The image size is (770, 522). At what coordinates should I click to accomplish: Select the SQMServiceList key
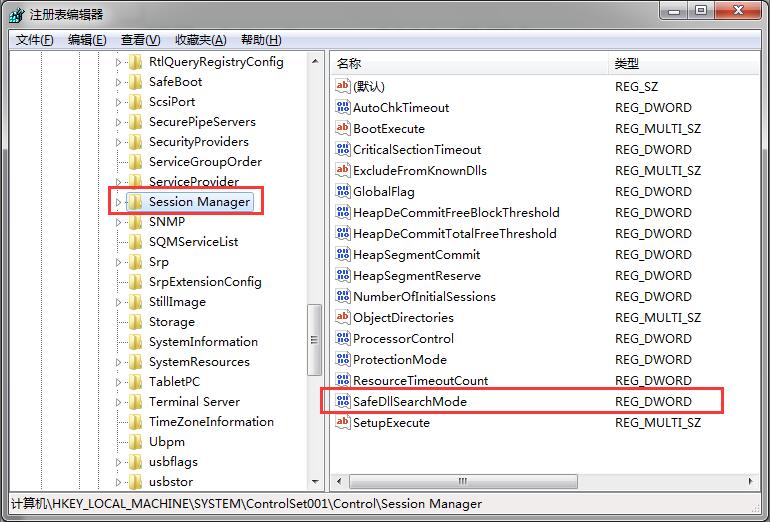(x=193, y=242)
